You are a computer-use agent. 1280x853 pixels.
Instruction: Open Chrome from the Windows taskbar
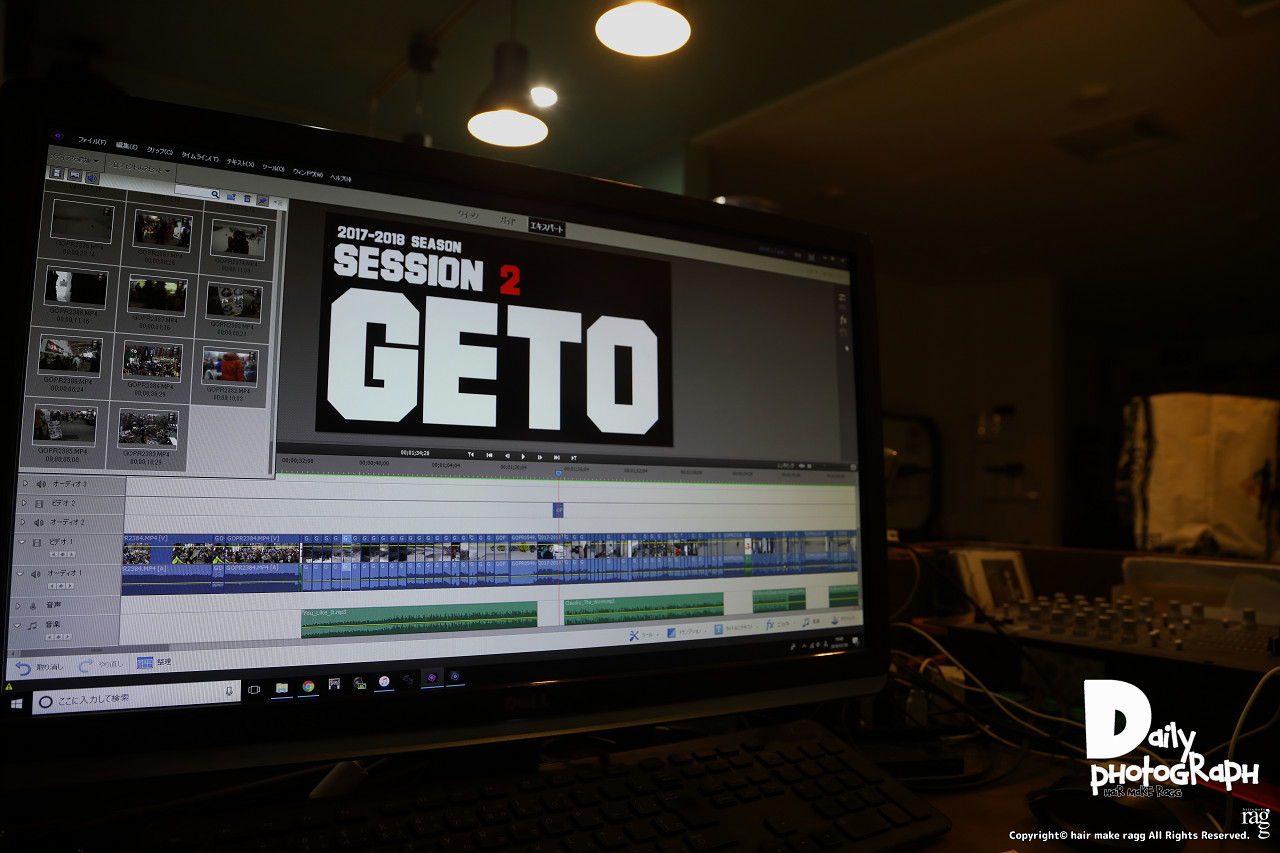point(308,686)
